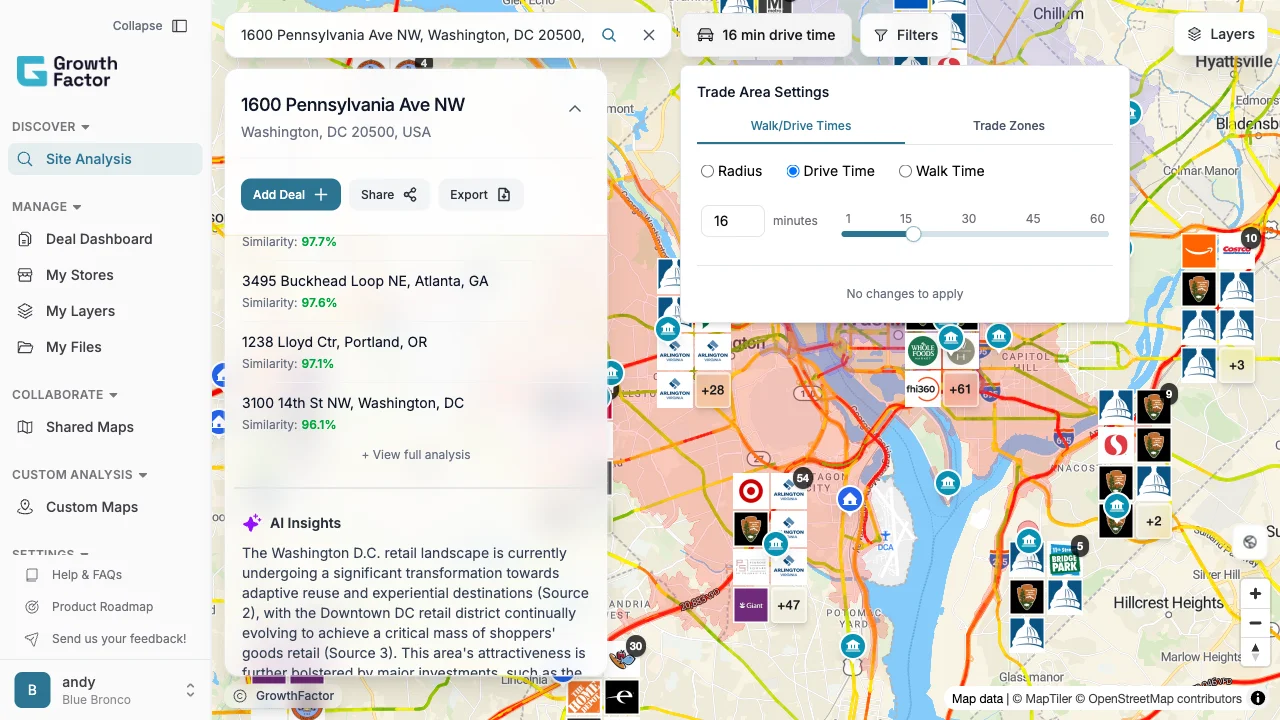Select the Site Analysis search icon
Viewport: 1280px width, 720px height.
(24, 159)
